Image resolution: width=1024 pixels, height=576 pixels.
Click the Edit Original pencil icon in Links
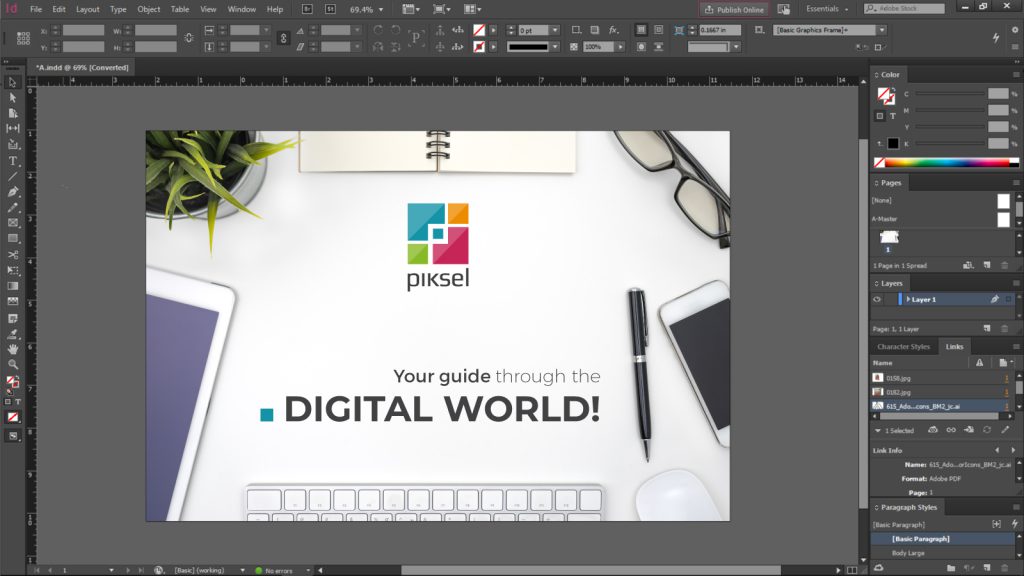(1005, 429)
